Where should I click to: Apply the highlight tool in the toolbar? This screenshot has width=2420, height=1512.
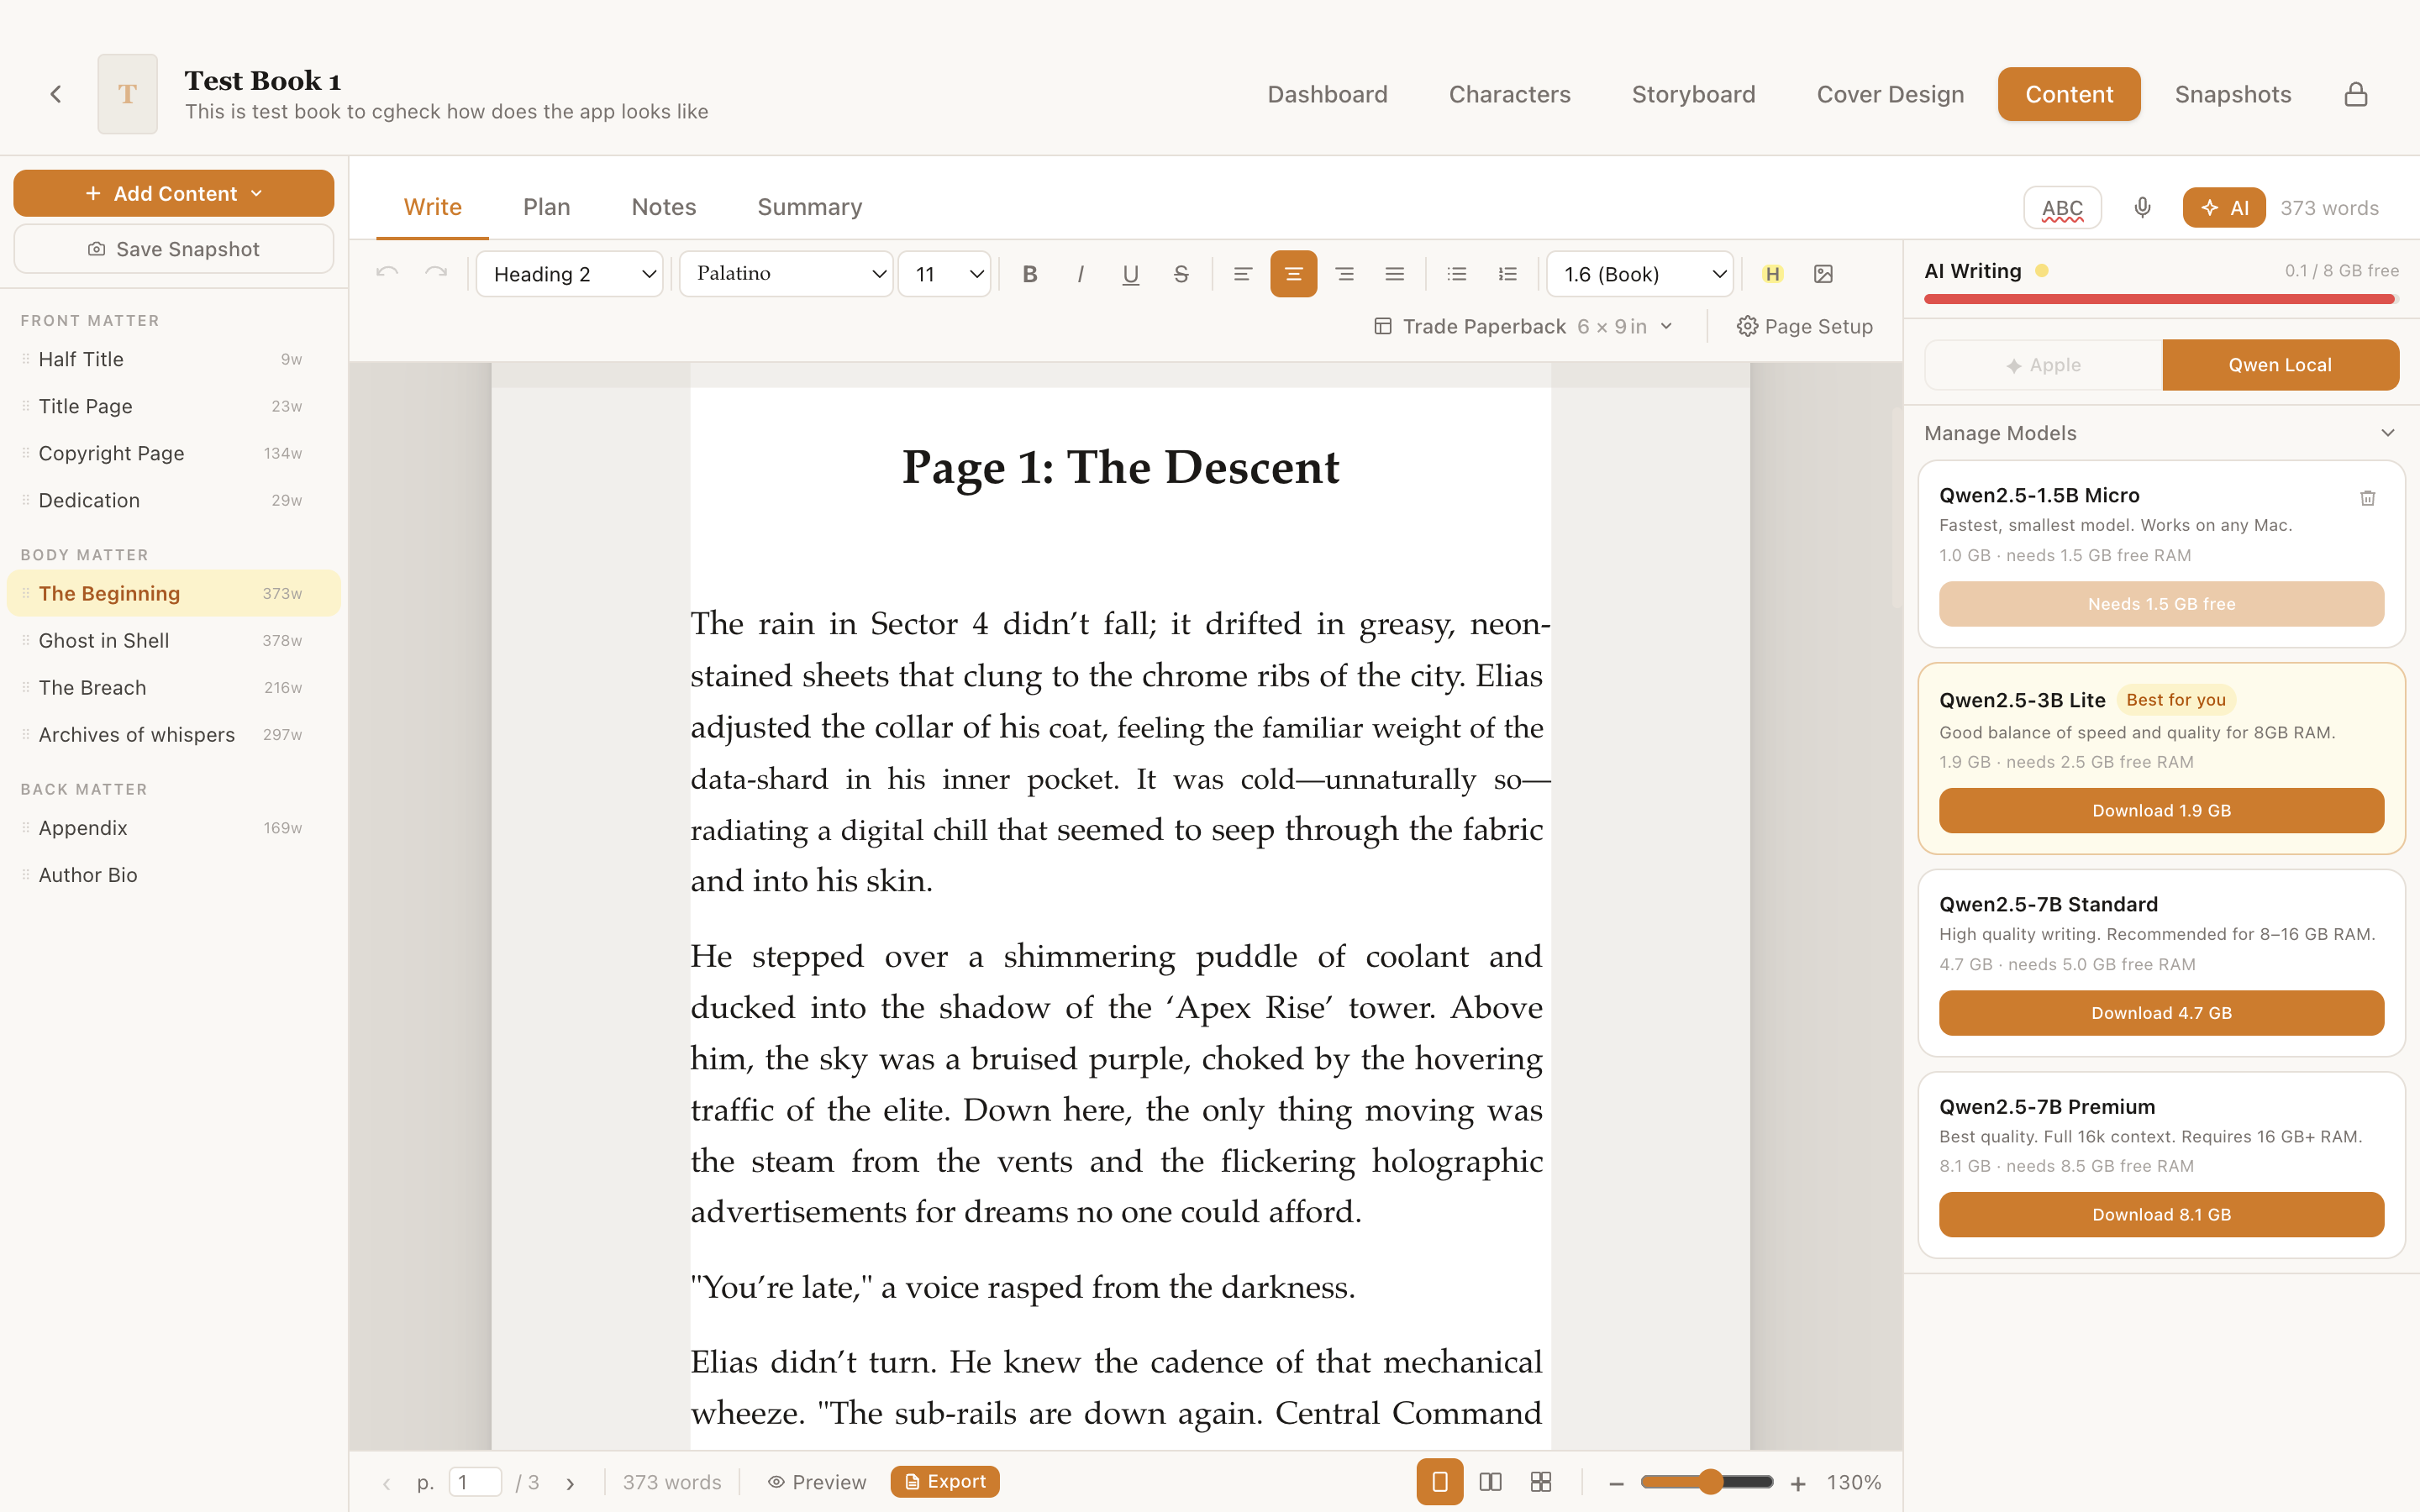1773,273
